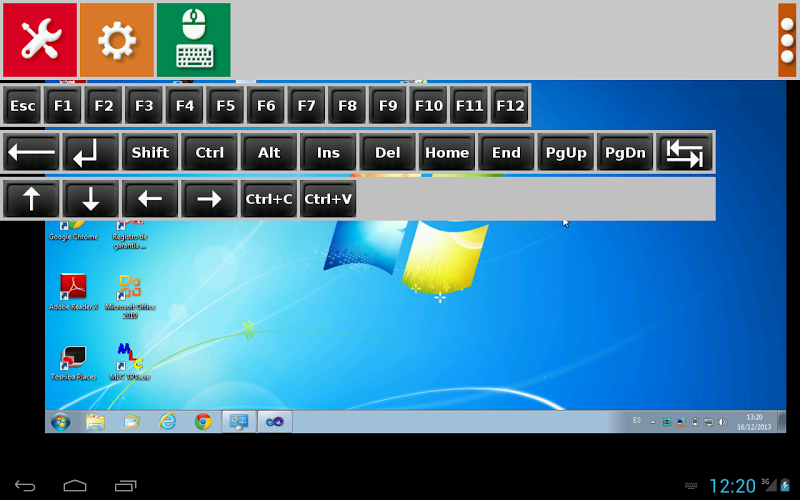Tap the up arrow key

pyautogui.click(x=31, y=198)
